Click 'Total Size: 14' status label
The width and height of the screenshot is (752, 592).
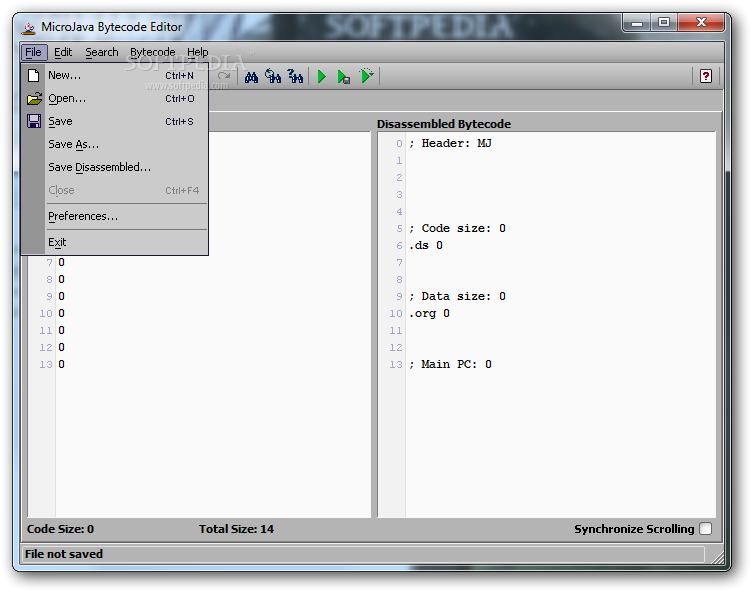click(x=236, y=529)
